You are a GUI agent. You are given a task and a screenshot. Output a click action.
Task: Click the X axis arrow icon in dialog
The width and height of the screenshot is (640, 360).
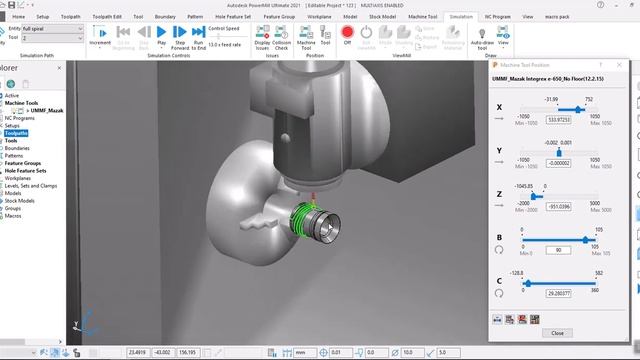coord(499,119)
